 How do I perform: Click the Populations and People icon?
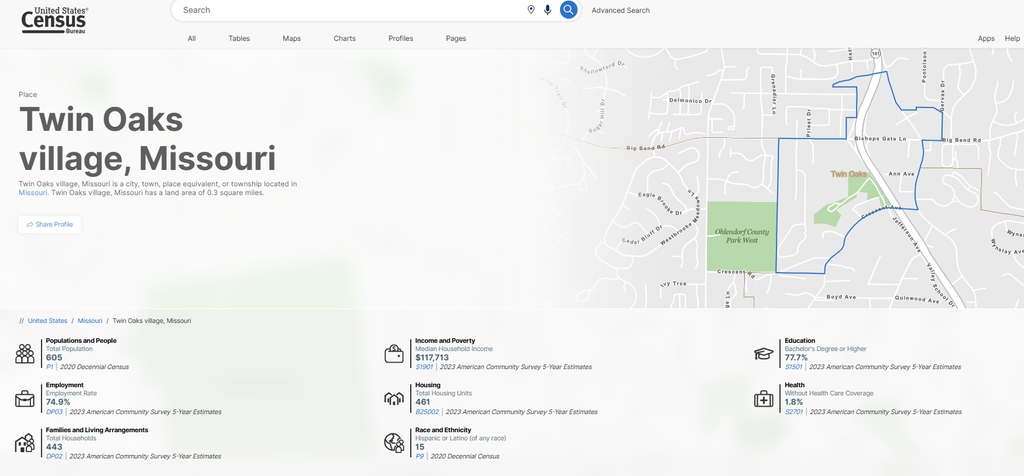(25, 354)
